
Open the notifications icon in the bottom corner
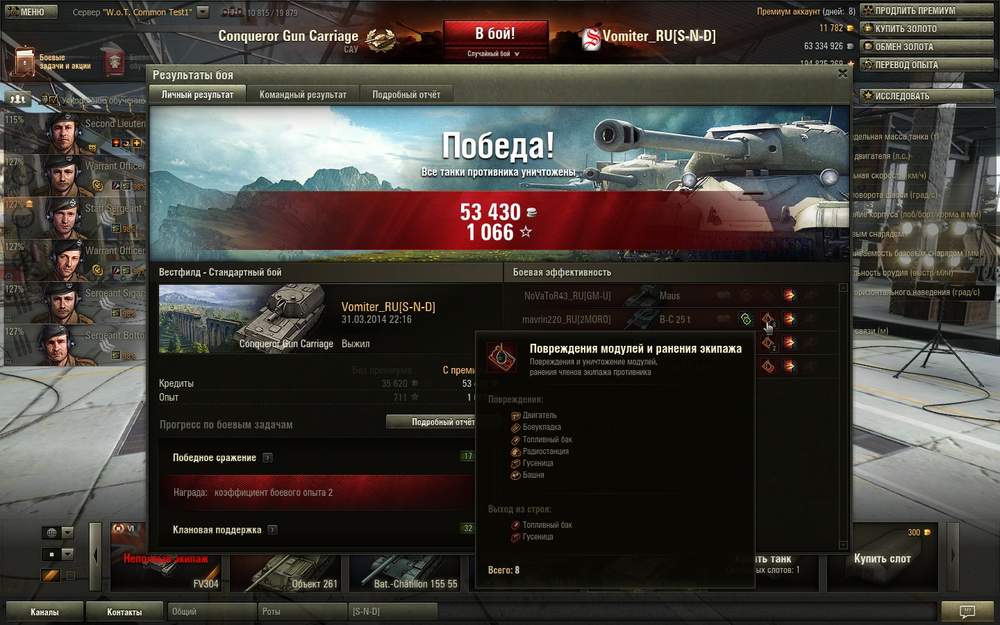pos(967,612)
